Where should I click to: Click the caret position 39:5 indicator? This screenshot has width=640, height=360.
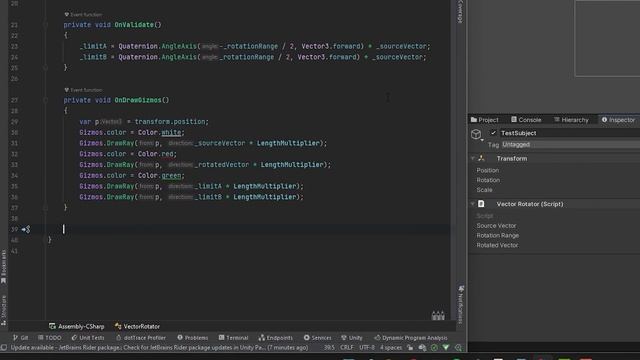point(329,348)
